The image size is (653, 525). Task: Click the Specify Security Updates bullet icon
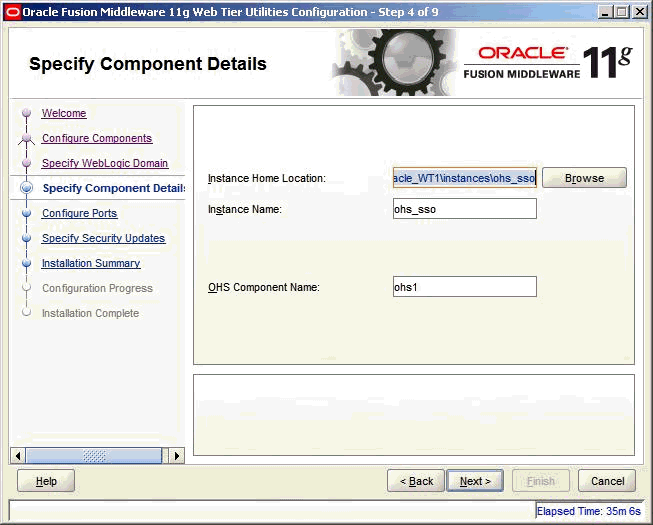27,238
